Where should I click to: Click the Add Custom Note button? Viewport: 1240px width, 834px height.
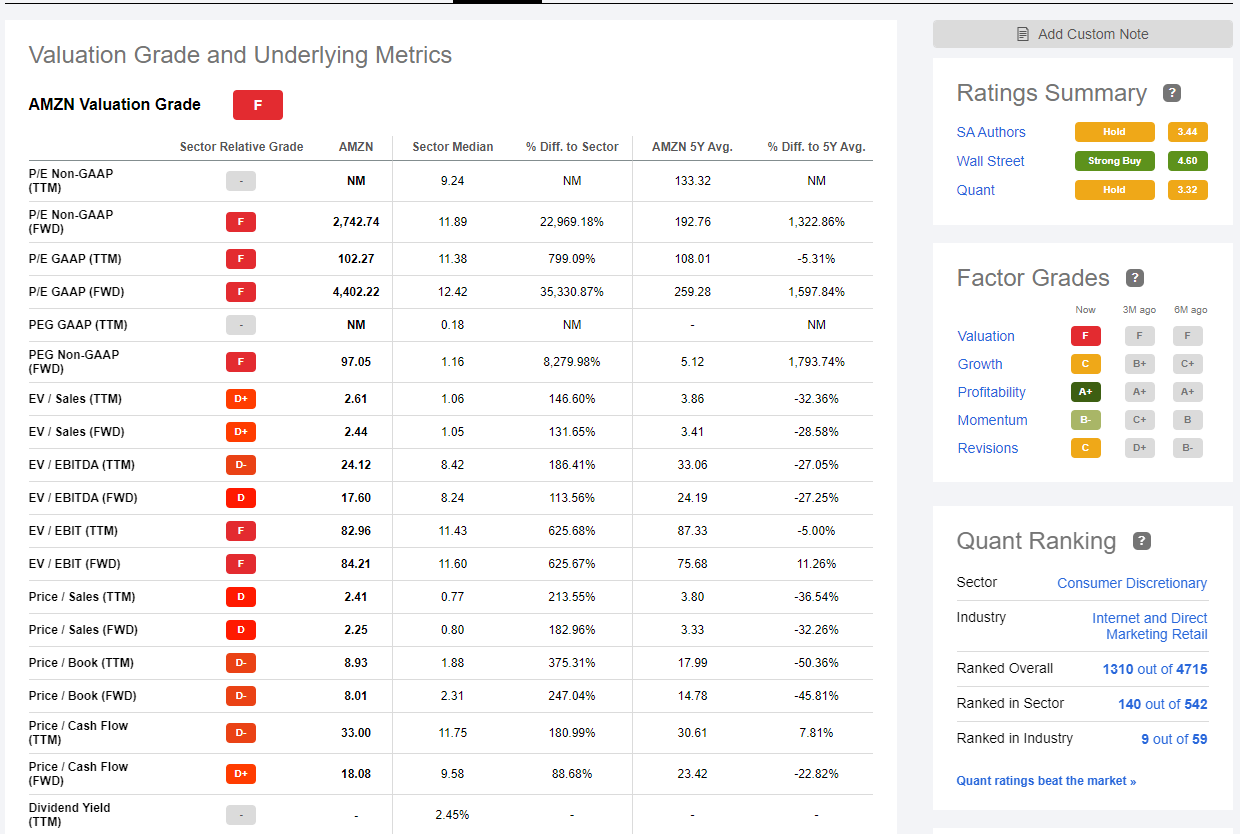pyautogui.click(x=1082, y=34)
